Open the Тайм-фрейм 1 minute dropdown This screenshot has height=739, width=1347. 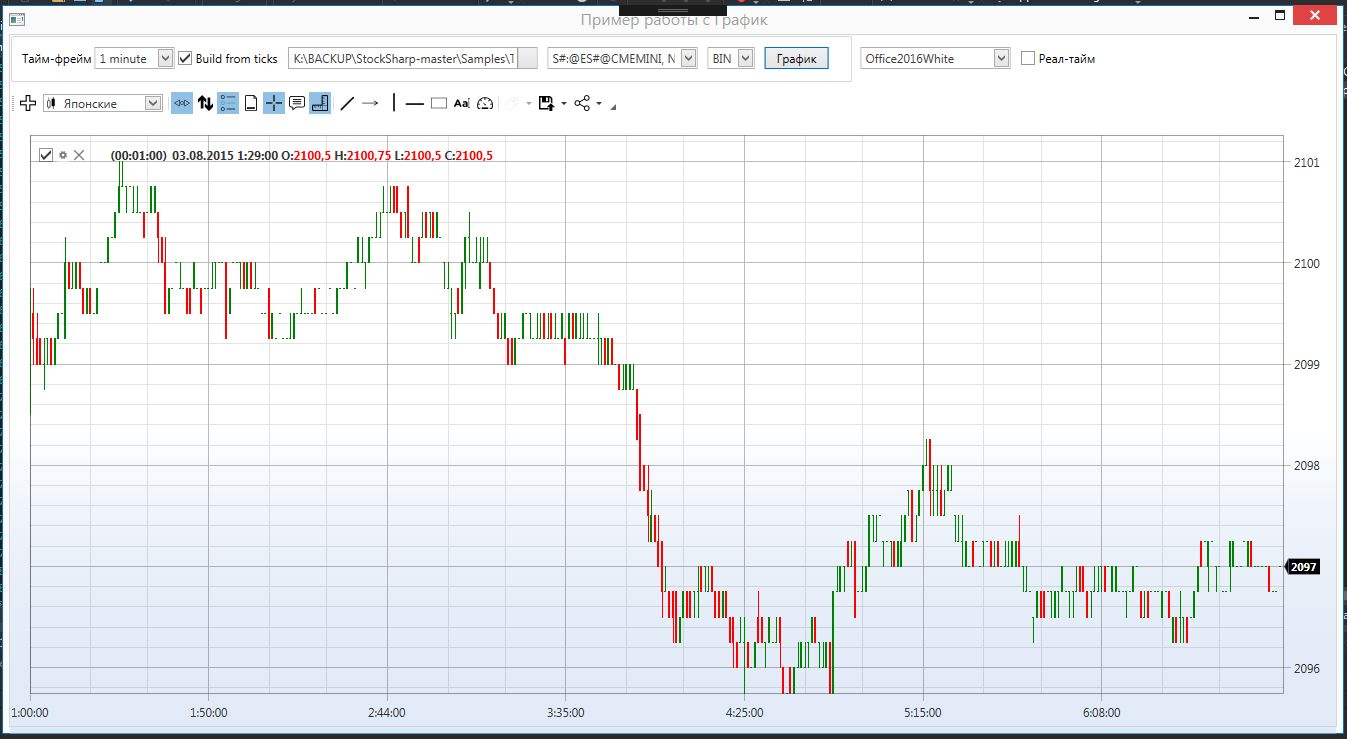(135, 59)
